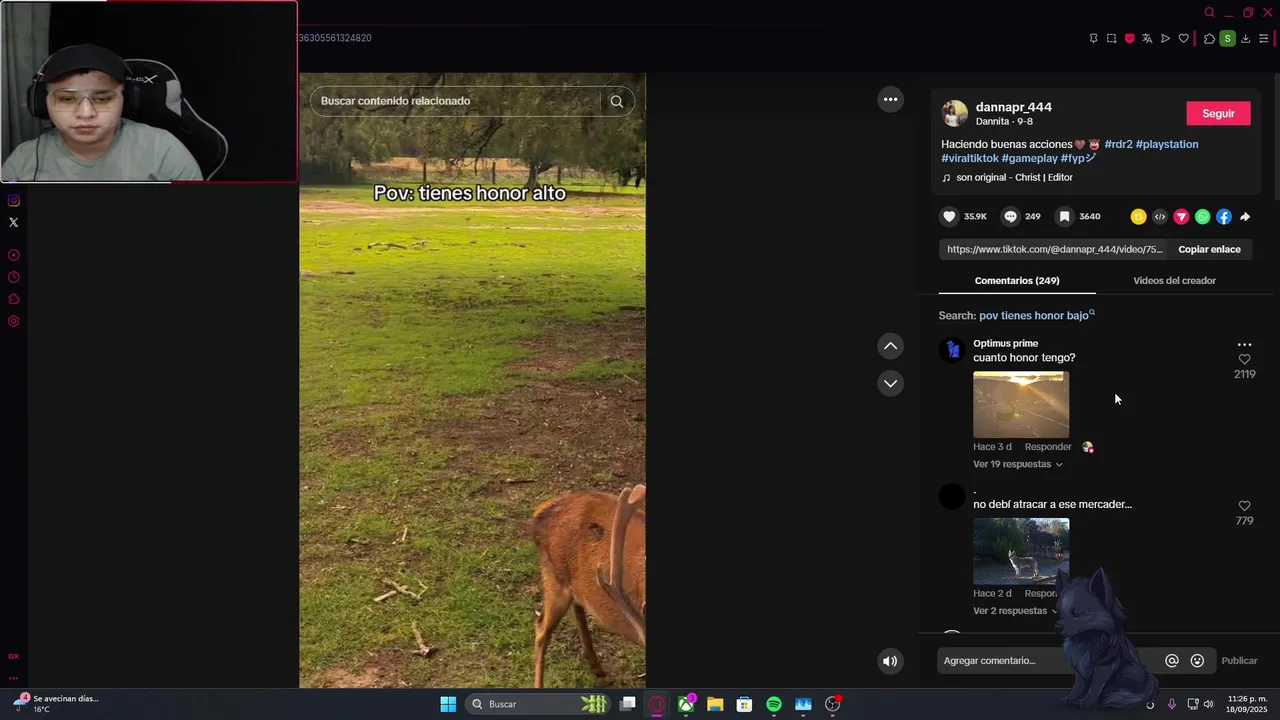Open the GX Corner icon in sidebar
This screenshot has width=1280, height=720.
[13, 656]
